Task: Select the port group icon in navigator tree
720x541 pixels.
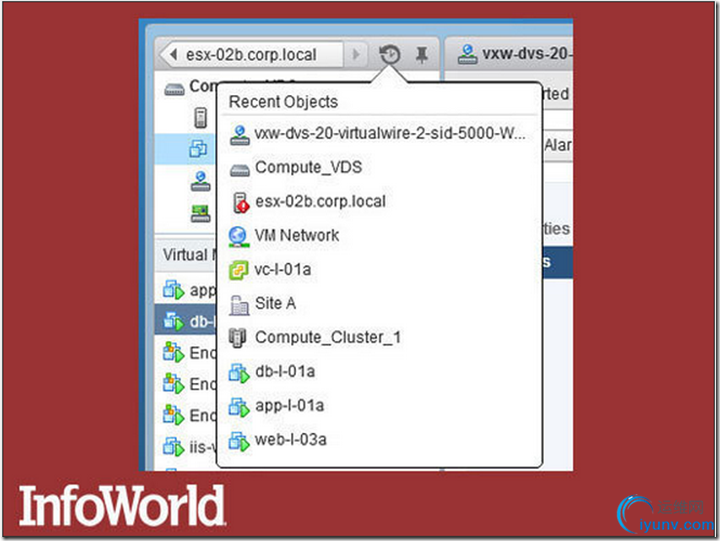Action: point(201,181)
